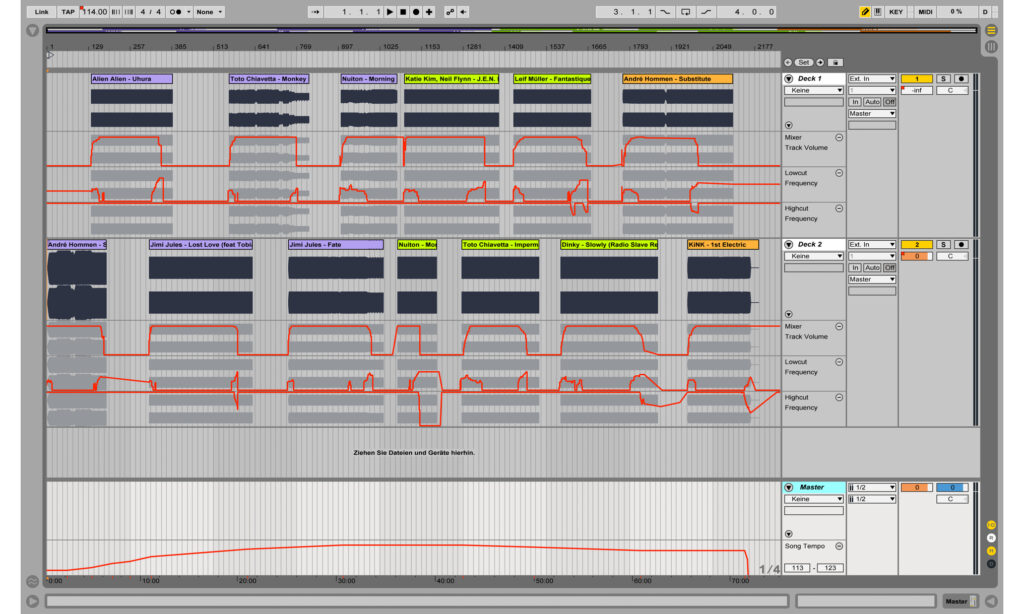Toggle the automation arm icon

pyautogui.click(x=450, y=12)
